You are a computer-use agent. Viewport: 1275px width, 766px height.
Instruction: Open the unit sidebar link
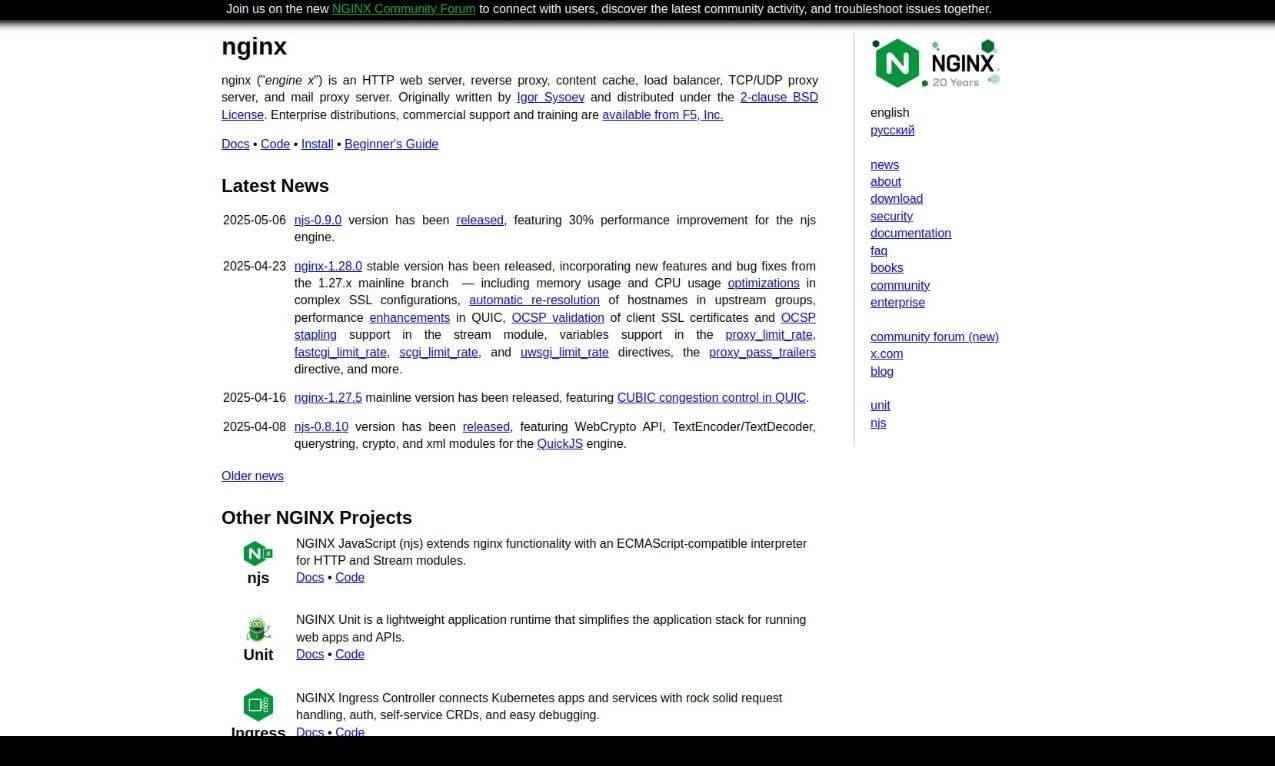click(x=880, y=406)
